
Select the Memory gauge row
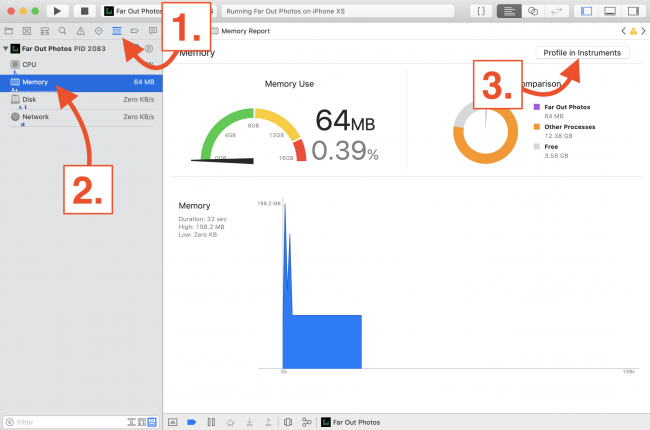coord(81,83)
